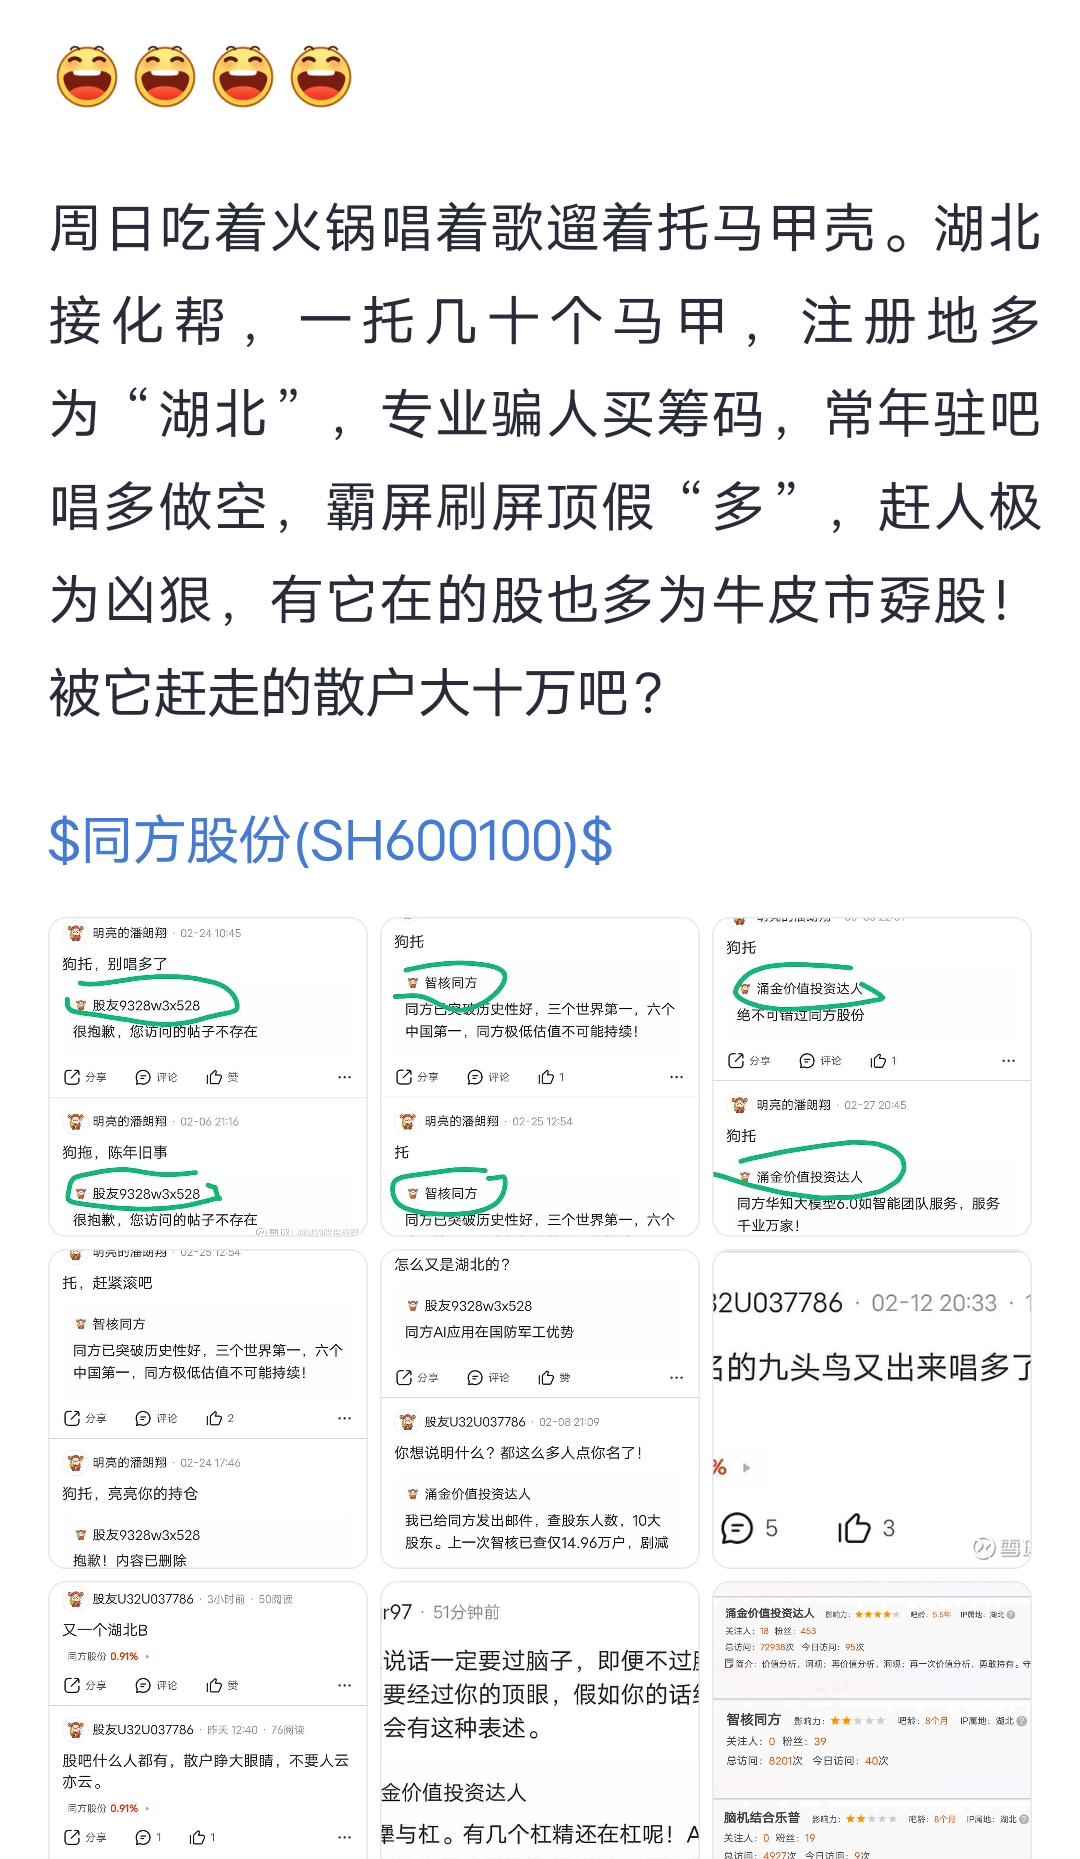Open more options under "同方AI应用在国防军工优势" post
This screenshot has width=1080, height=1859.
click(676, 1378)
